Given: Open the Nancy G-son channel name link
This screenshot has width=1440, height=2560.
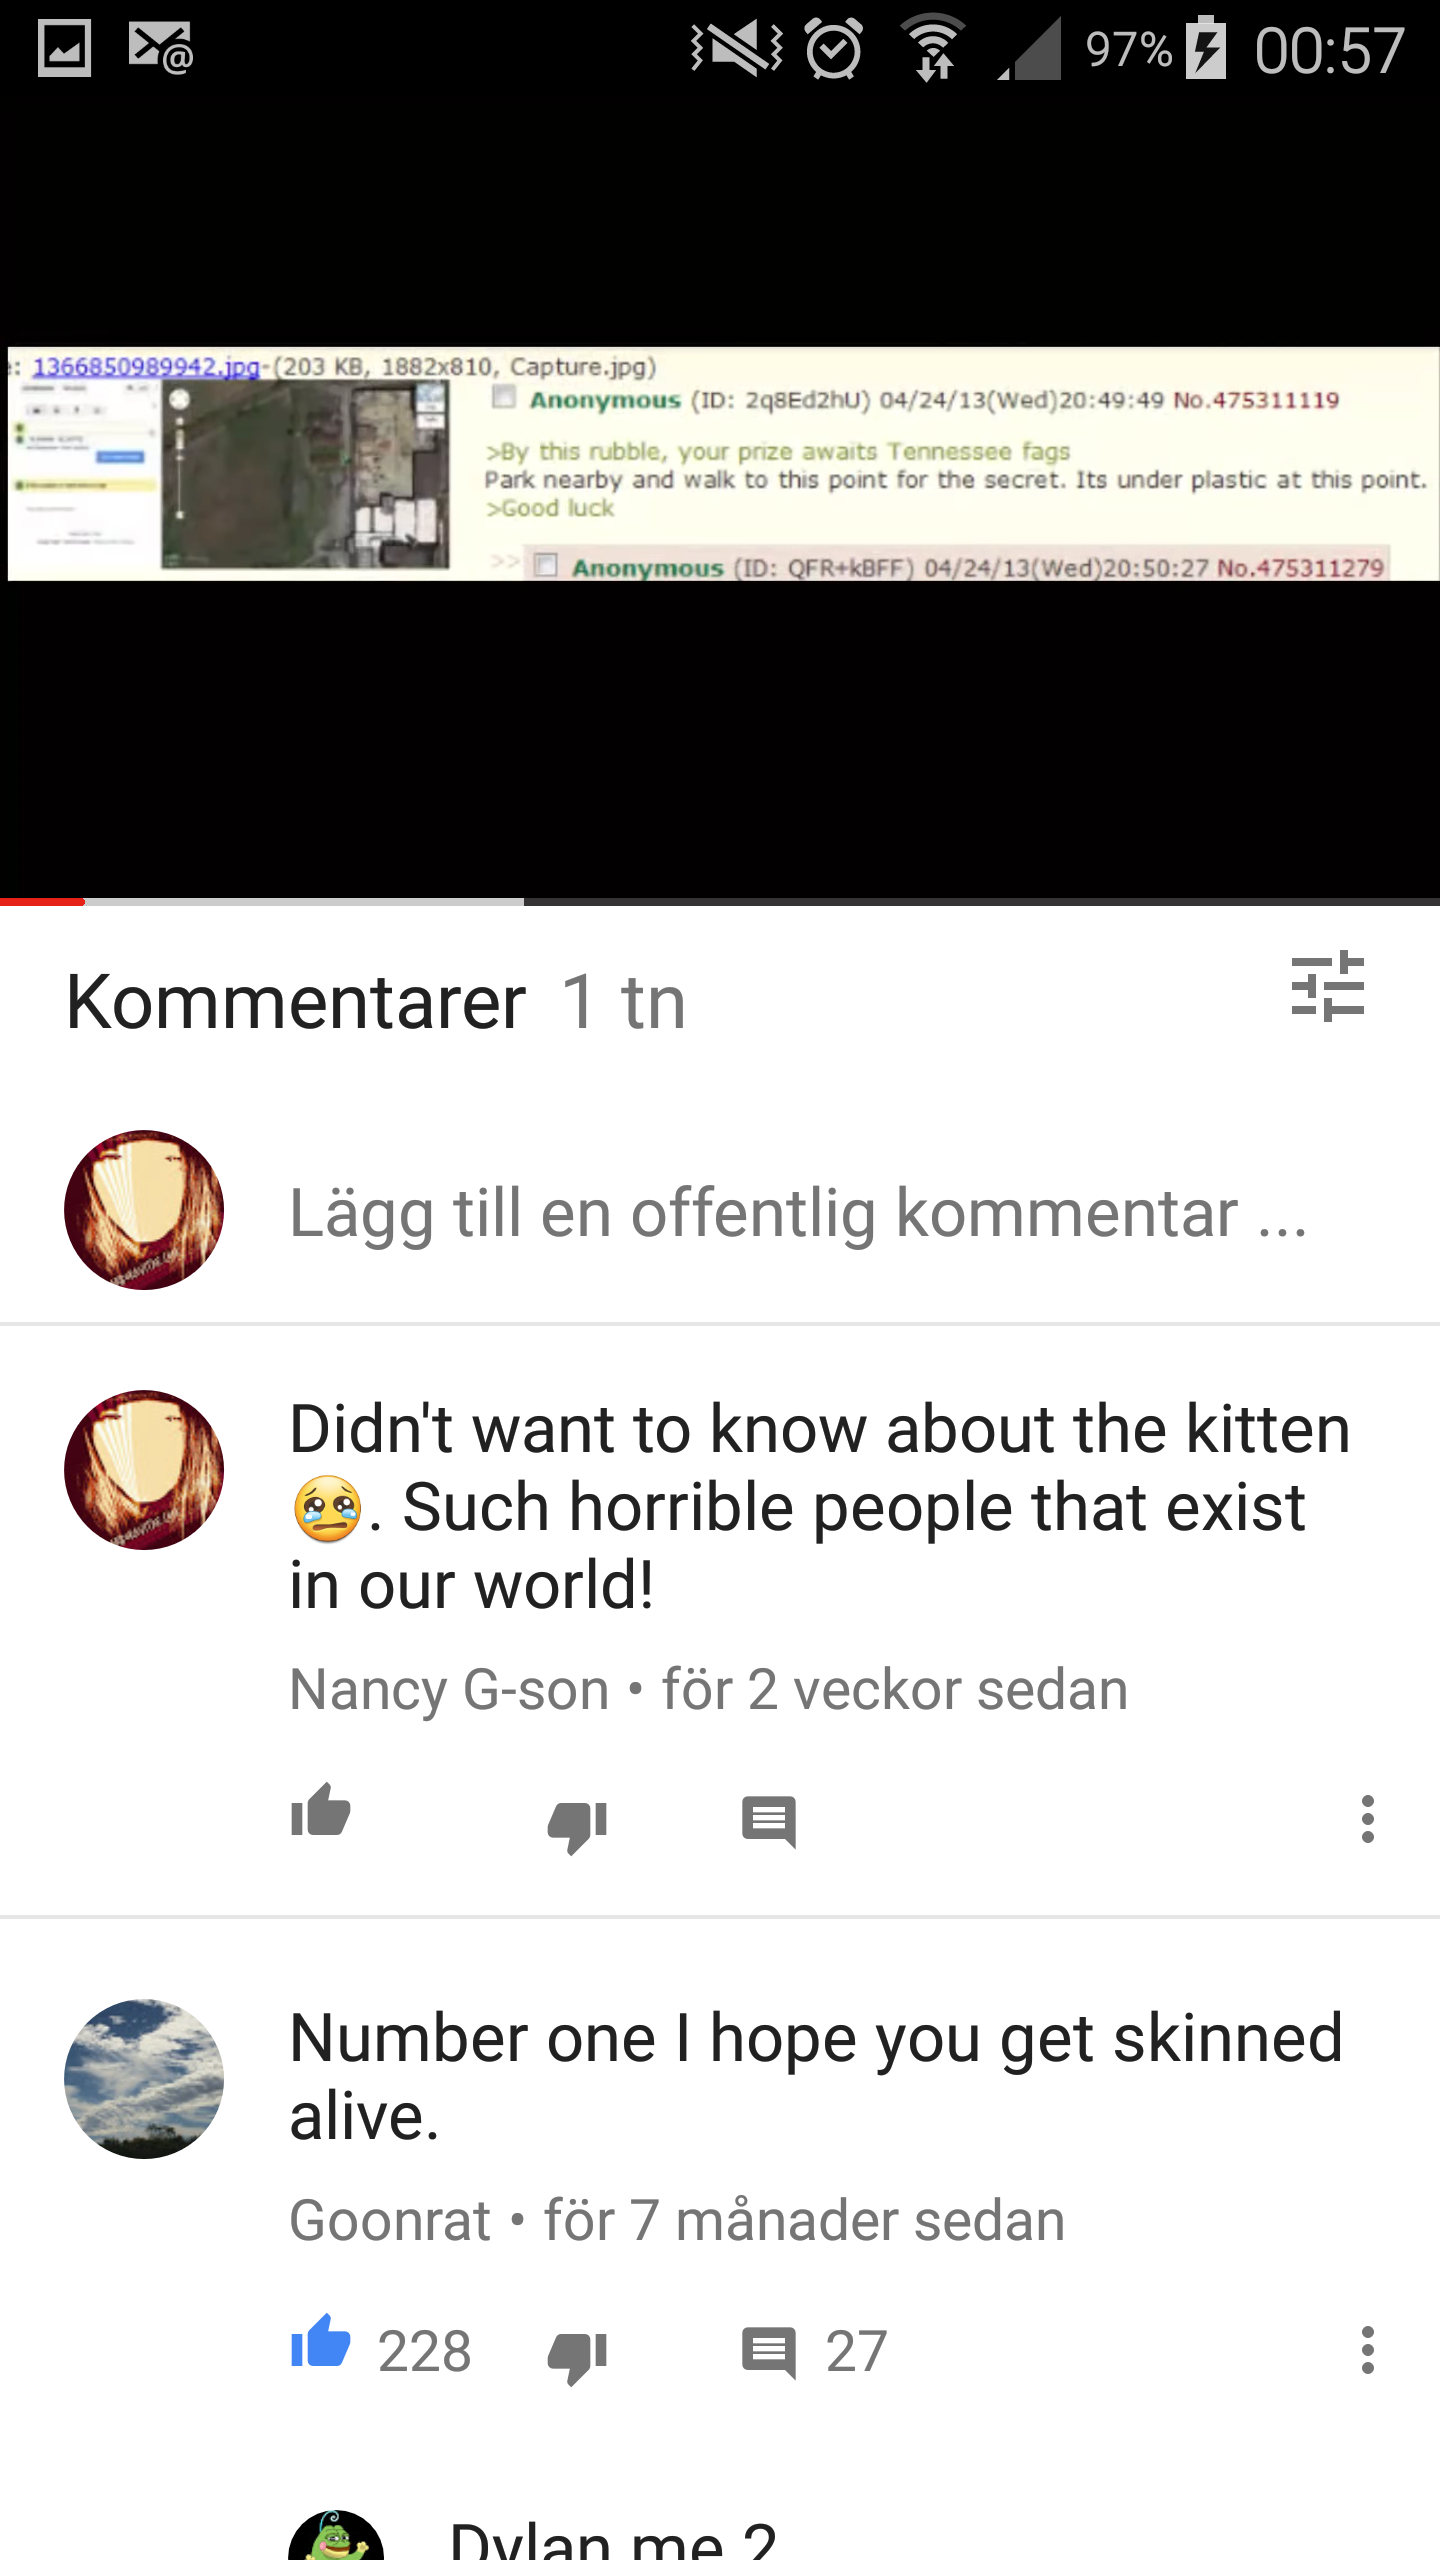Looking at the screenshot, I should tap(449, 1690).
